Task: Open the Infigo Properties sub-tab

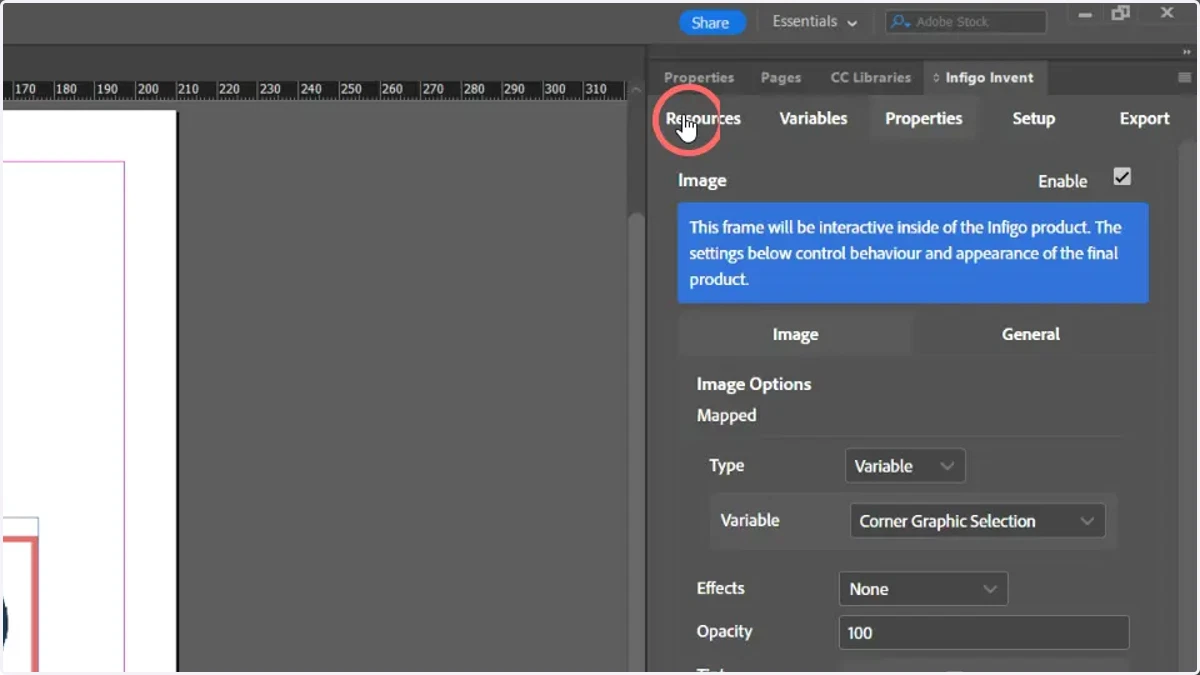Action: tap(924, 119)
